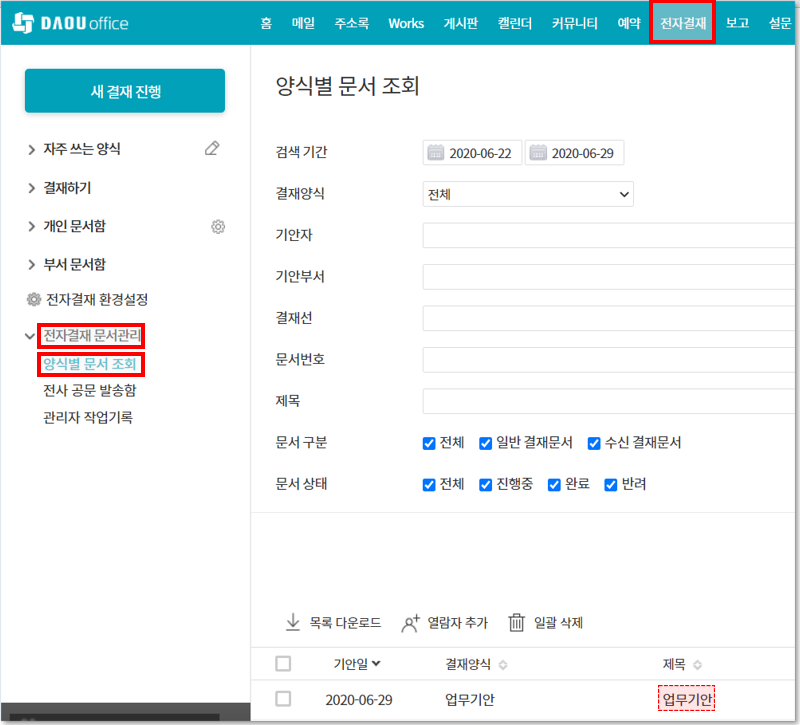Collapse the 전자결재 문서관리 section

[30, 336]
